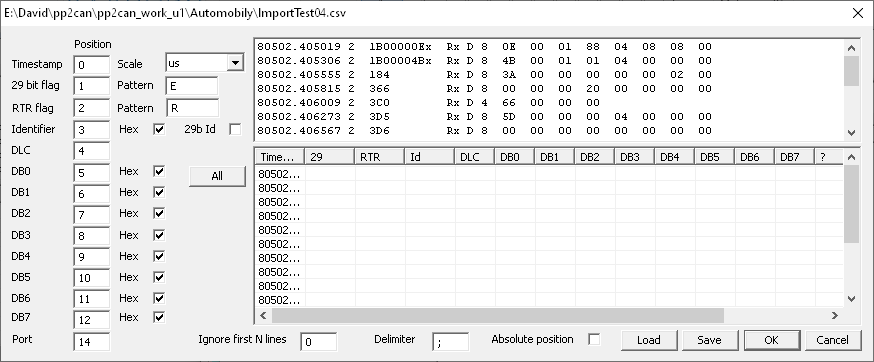Screen dimensions: 874x362
Task: Click the DB7 column header
Action: point(795,157)
